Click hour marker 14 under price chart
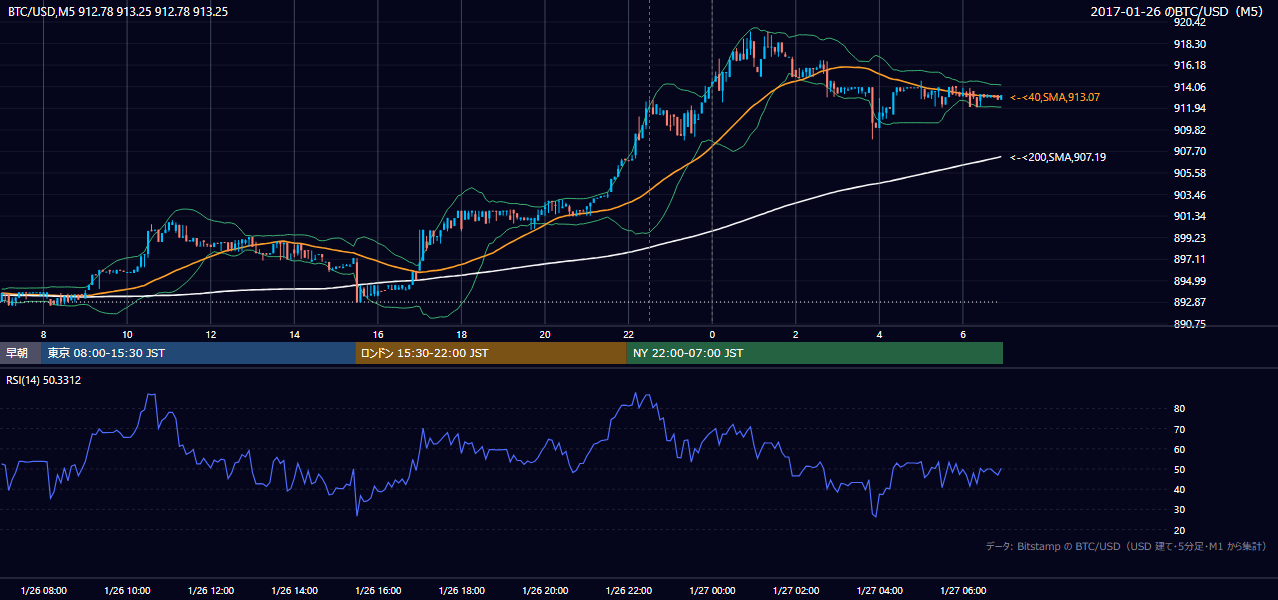Viewport: 1278px width, 600px height. (x=294, y=334)
